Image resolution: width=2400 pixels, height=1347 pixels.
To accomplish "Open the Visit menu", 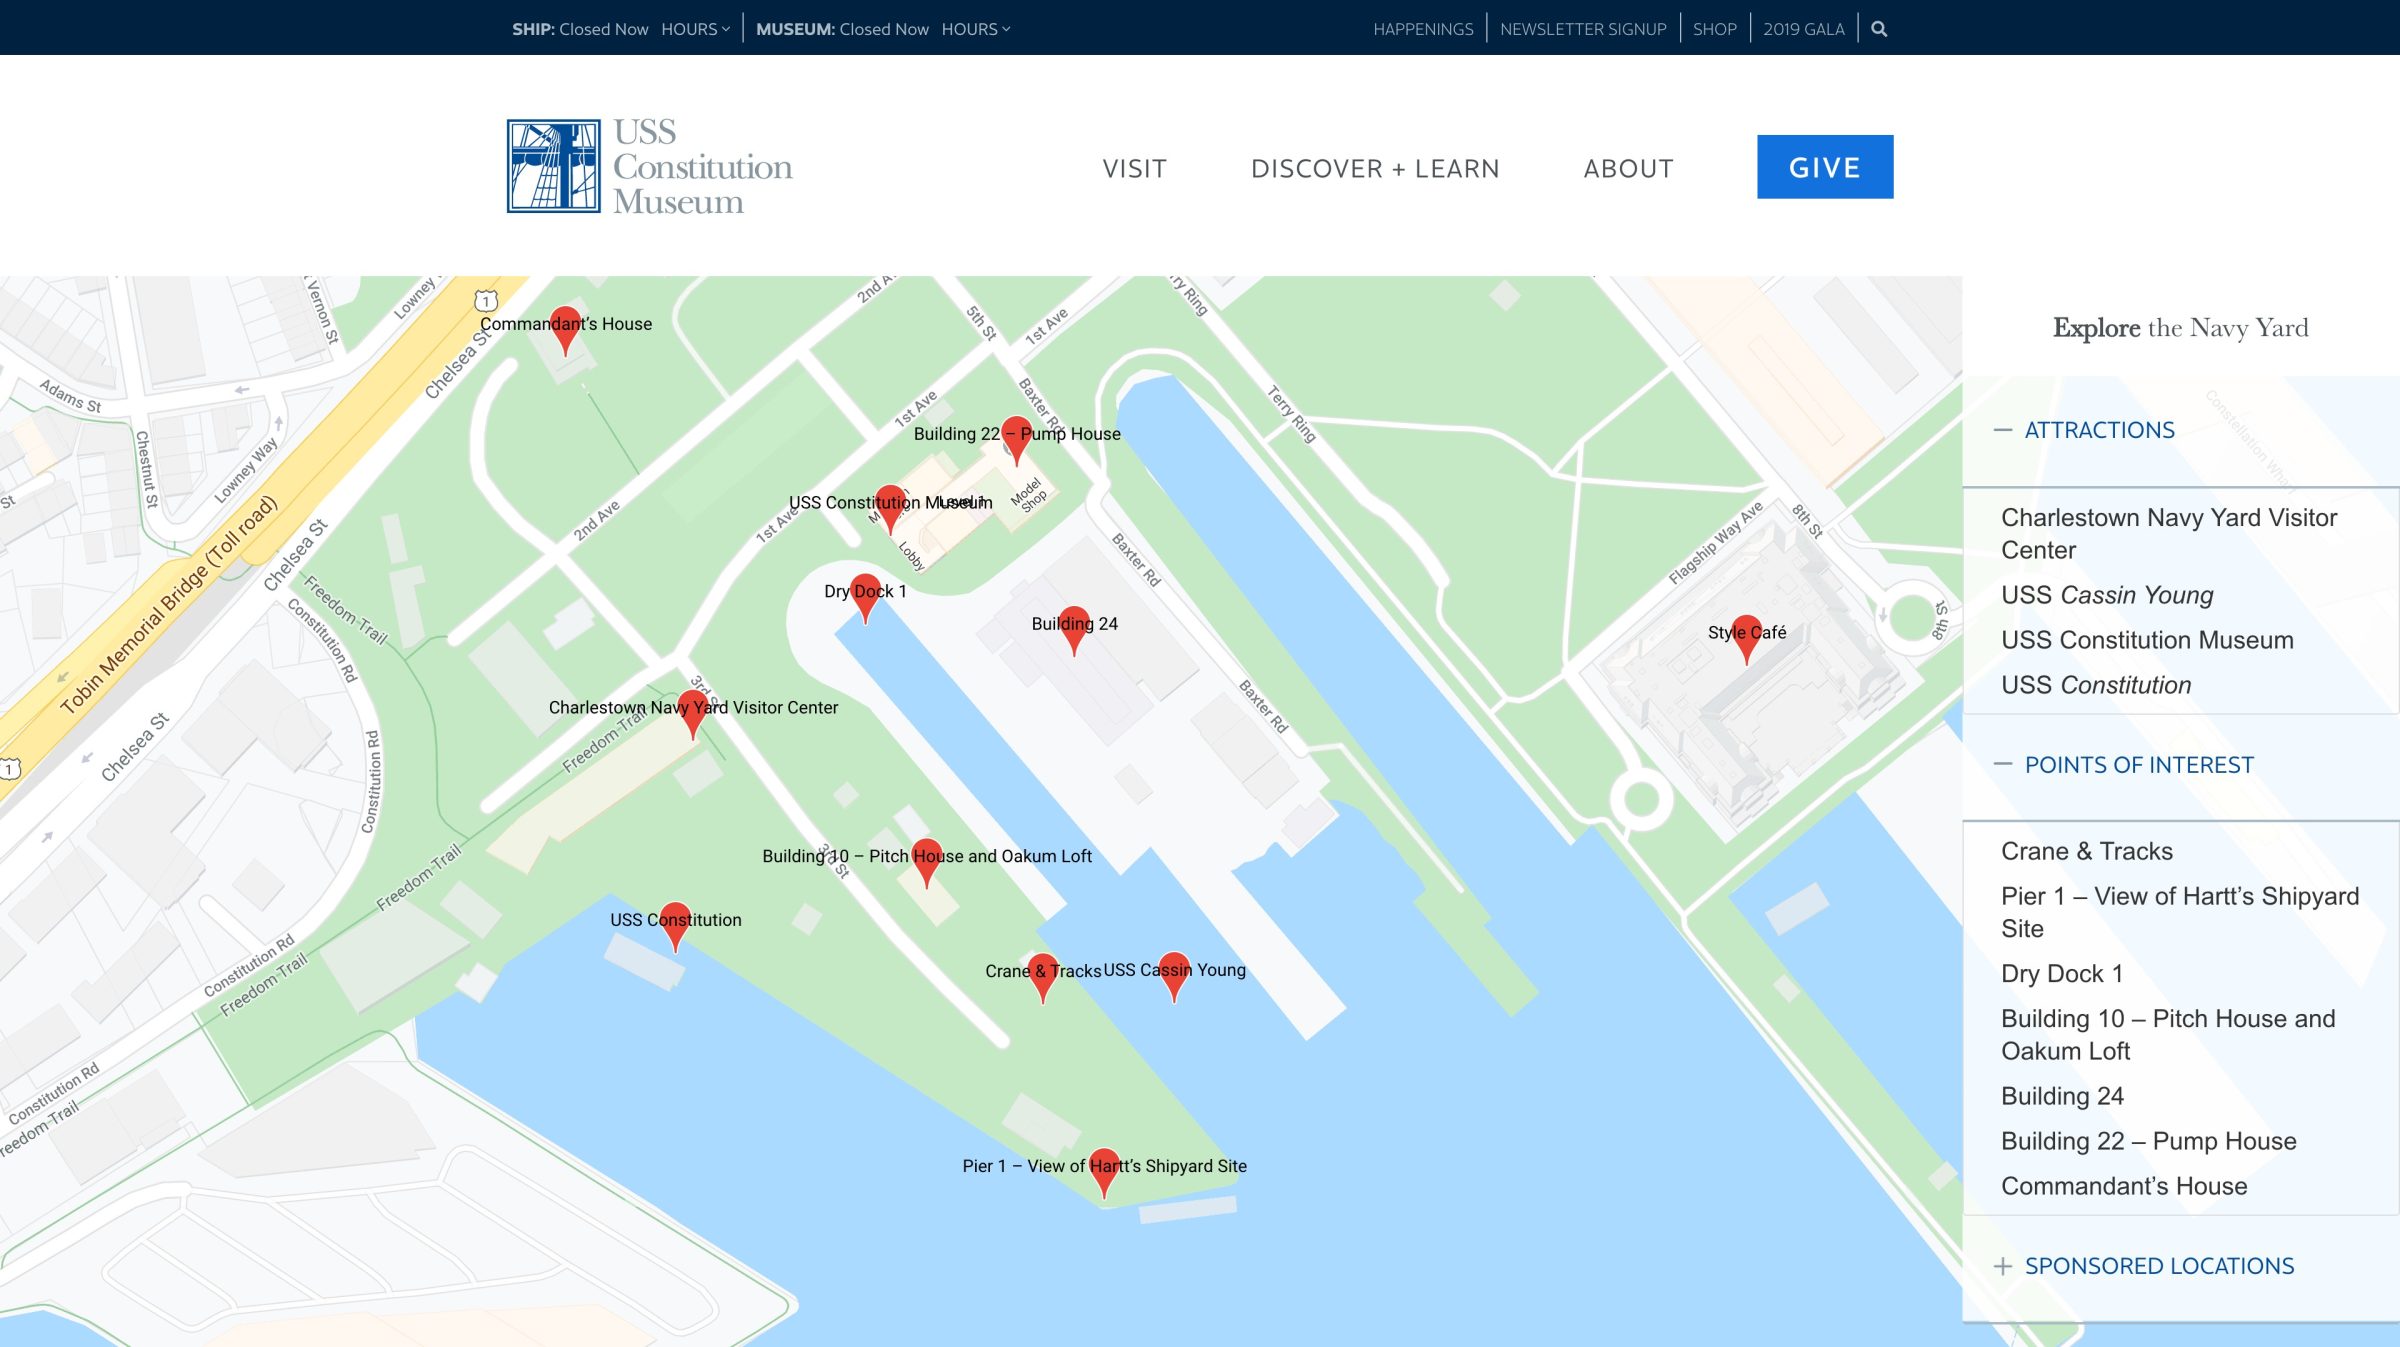I will (x=1135, y=168).
